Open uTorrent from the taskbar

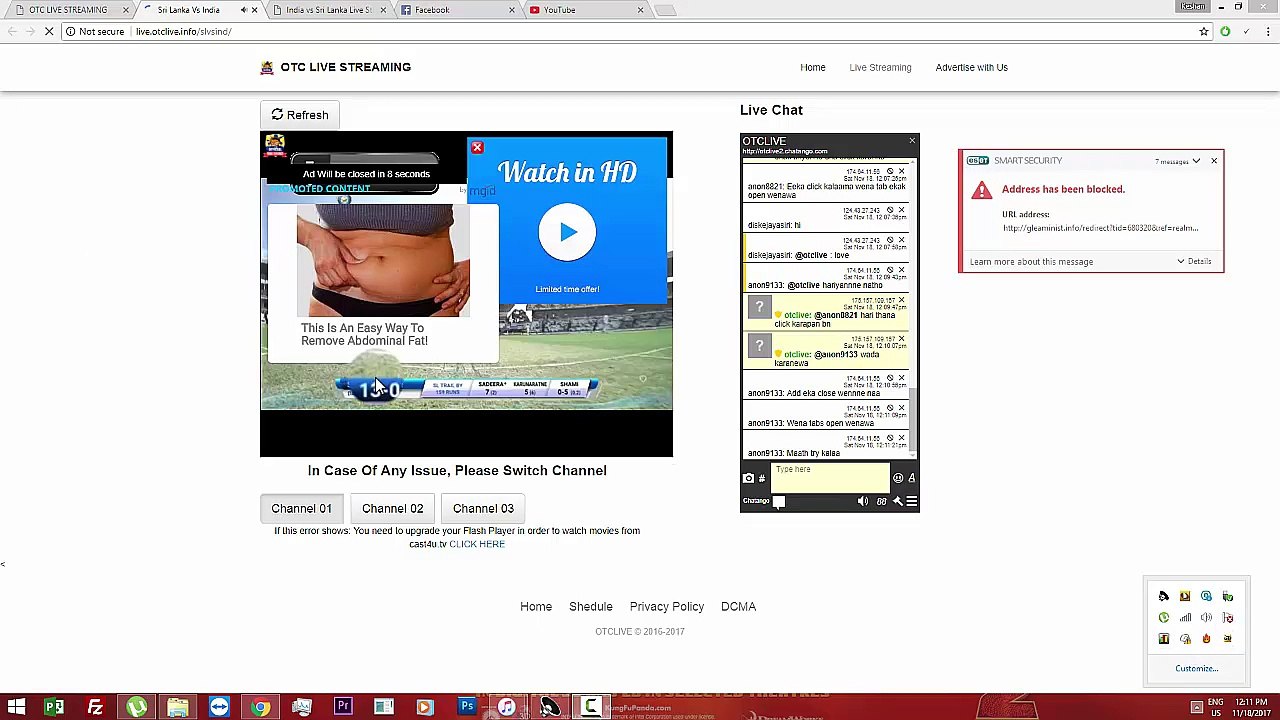pos(137,708)
